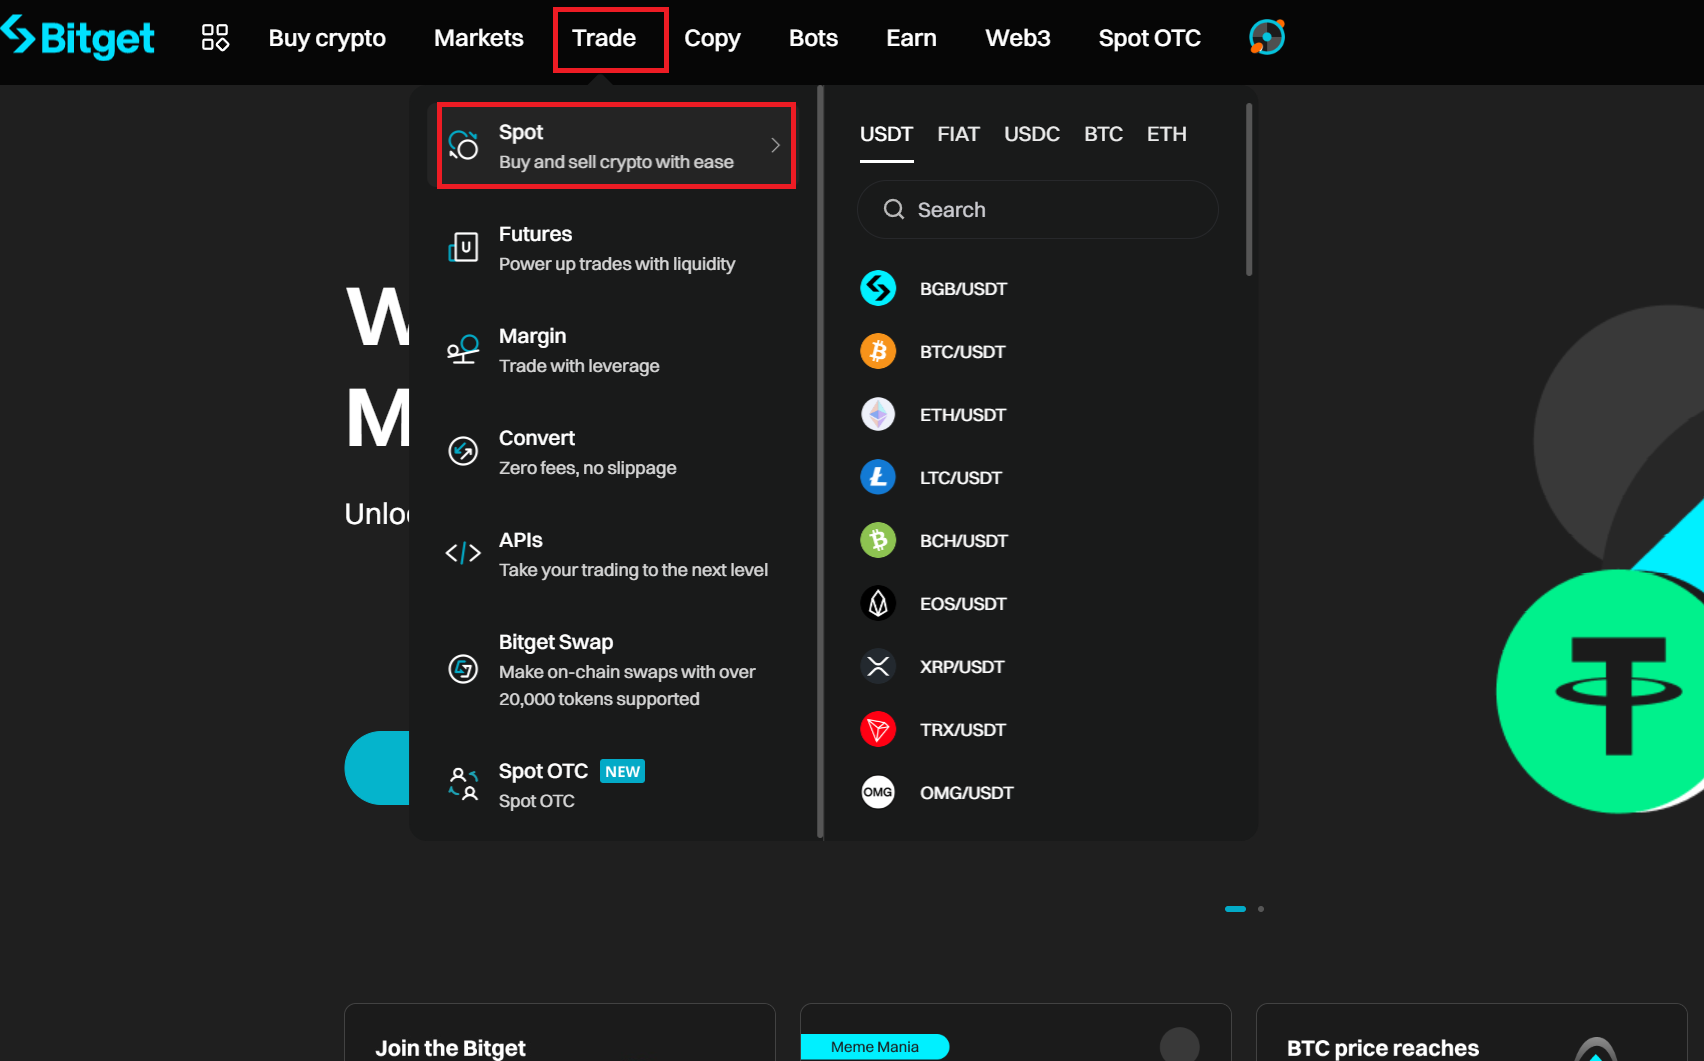Expand the Spot submenu chevron

[x=775, y=146]
